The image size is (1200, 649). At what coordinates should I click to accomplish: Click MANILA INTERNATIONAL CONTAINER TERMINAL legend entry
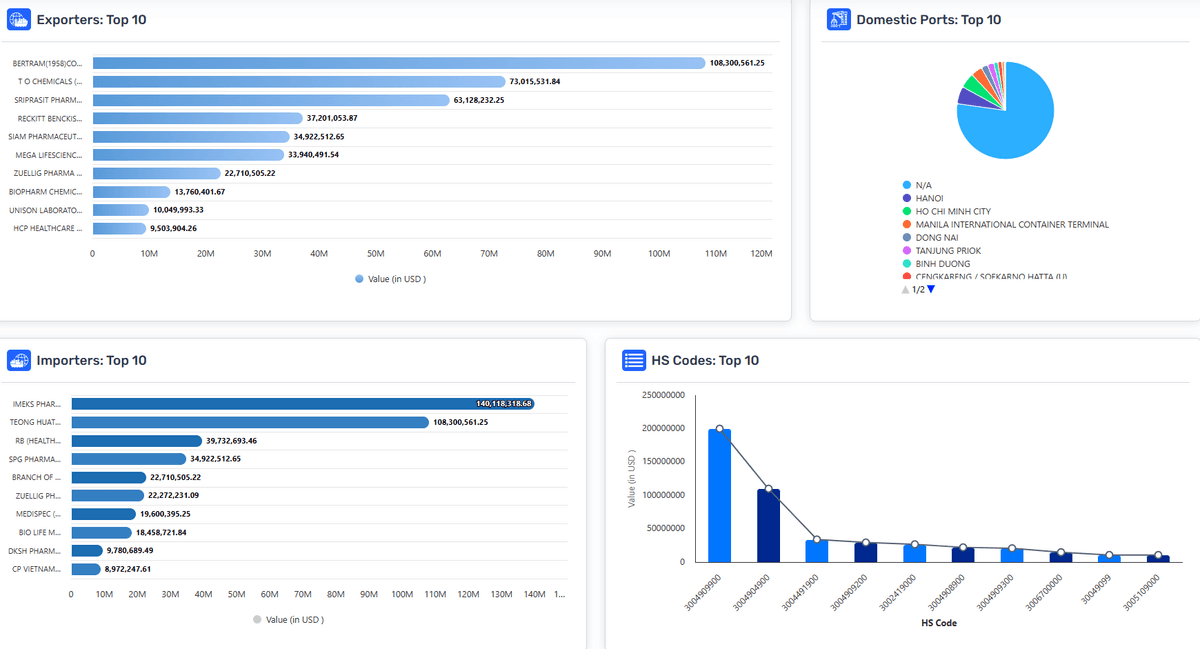[x=1011, y=224]
